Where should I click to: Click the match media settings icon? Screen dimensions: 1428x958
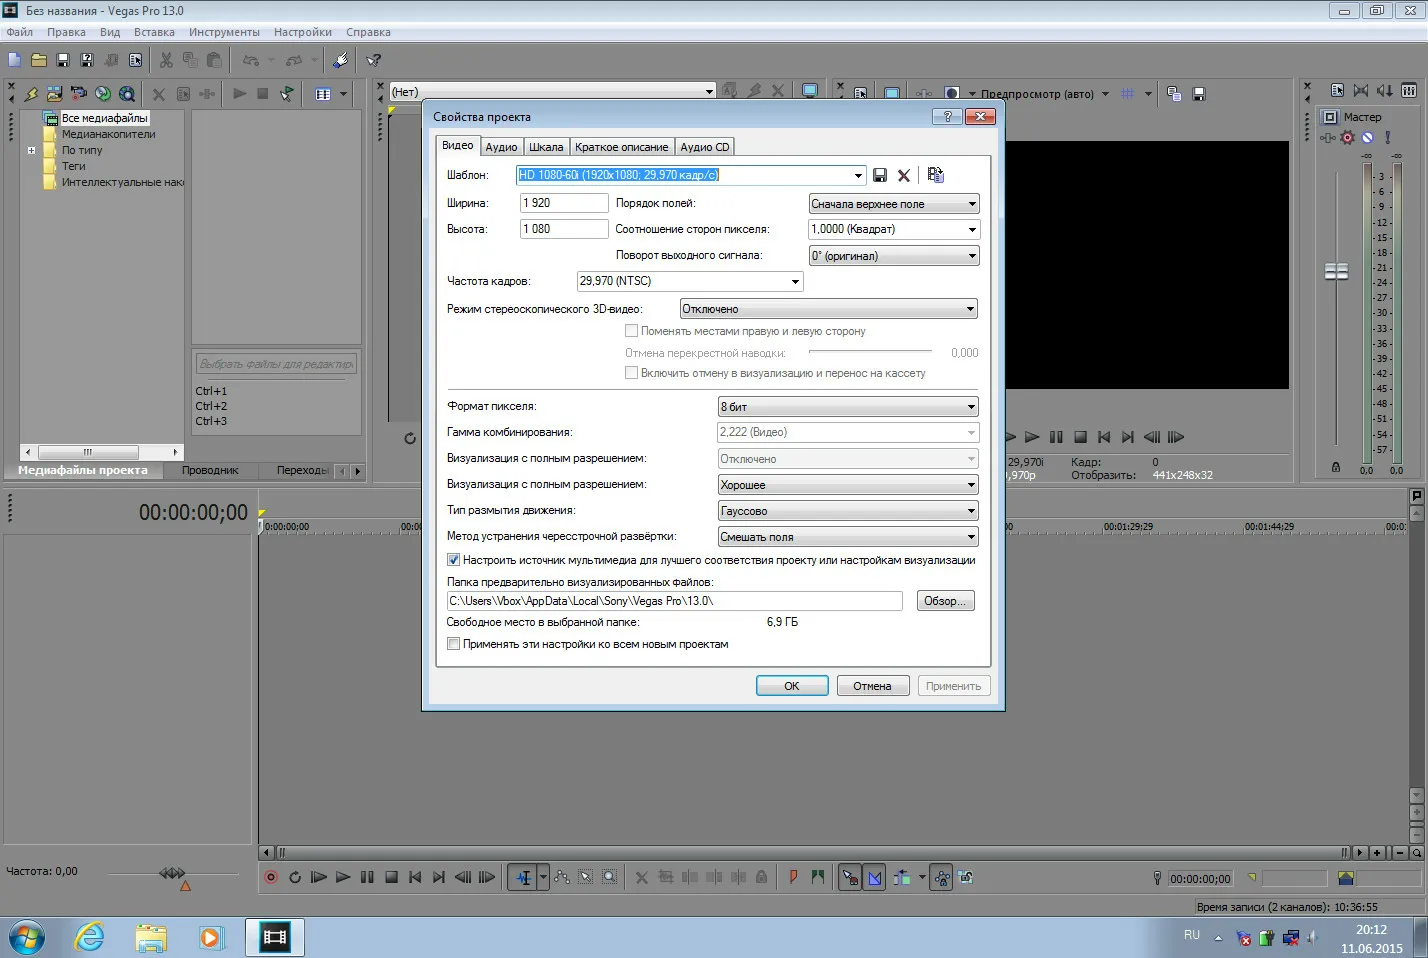[x=935, y=175]
